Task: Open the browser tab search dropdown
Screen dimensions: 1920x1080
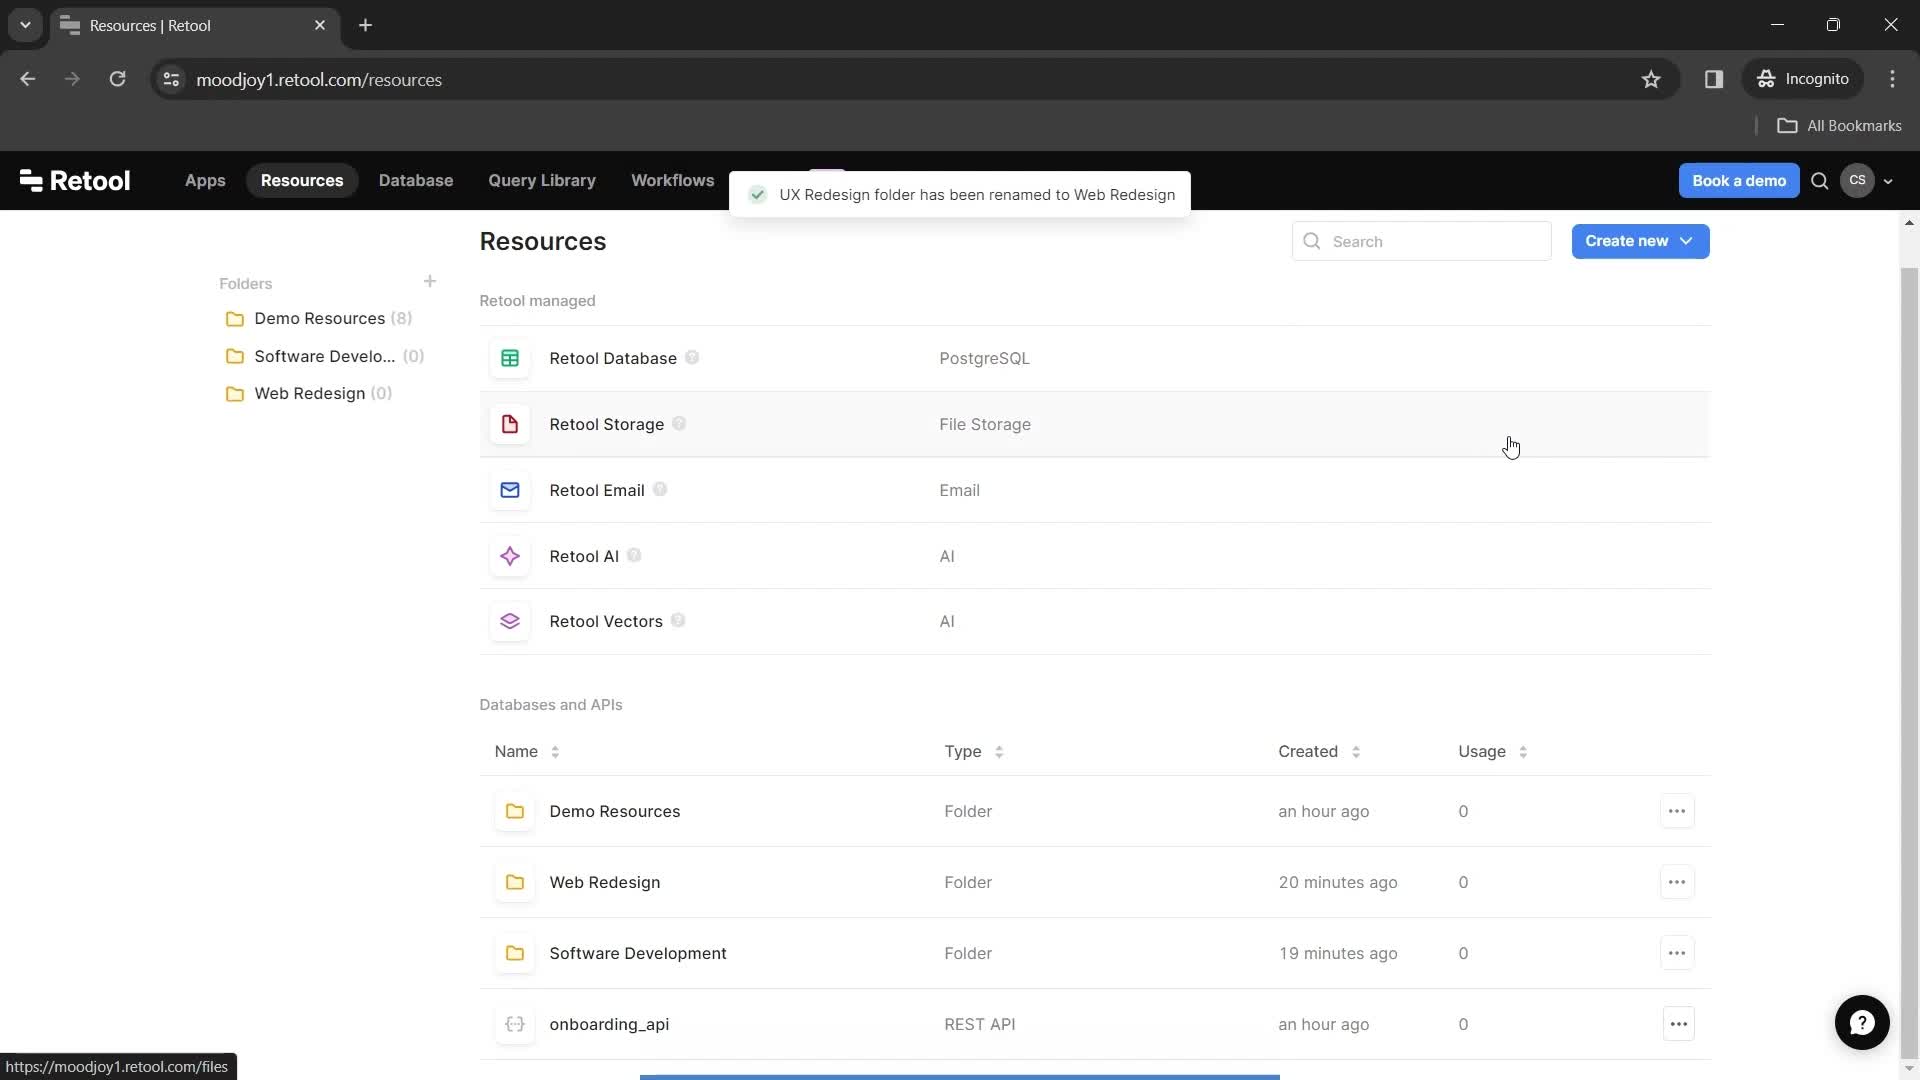Action: (25, 25)
